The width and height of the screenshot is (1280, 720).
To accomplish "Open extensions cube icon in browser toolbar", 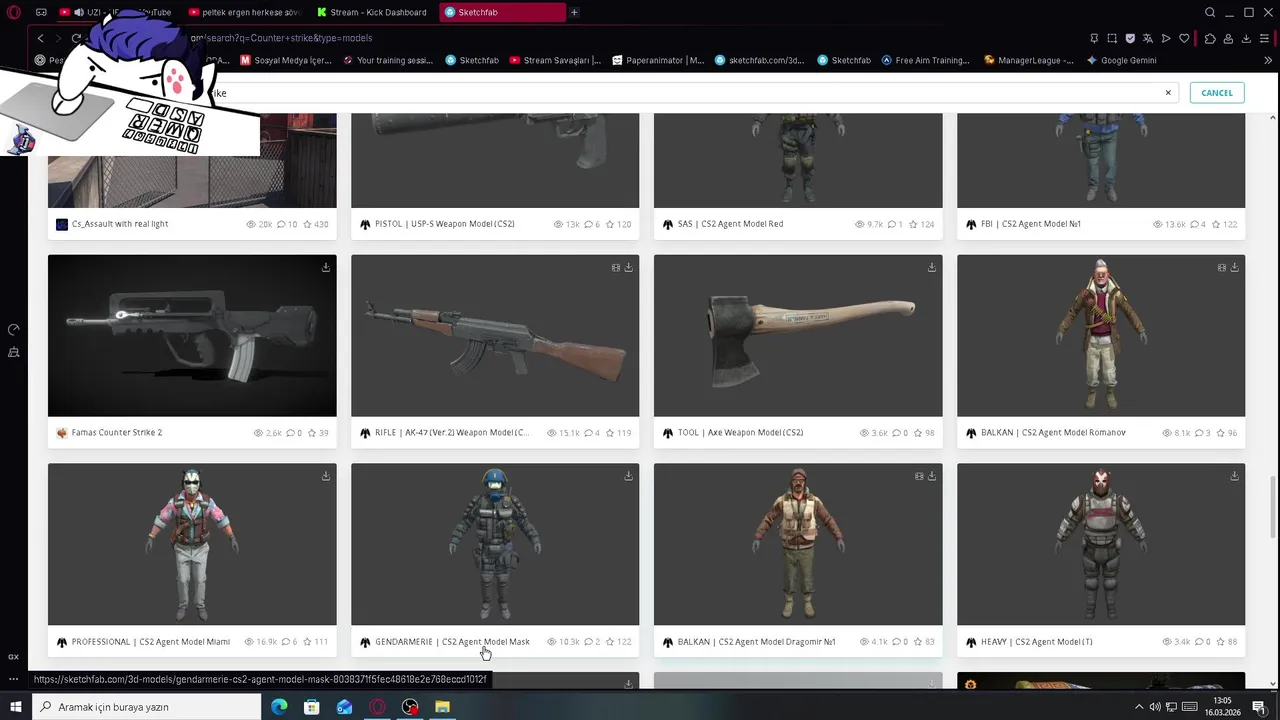I will point(1210,38).
